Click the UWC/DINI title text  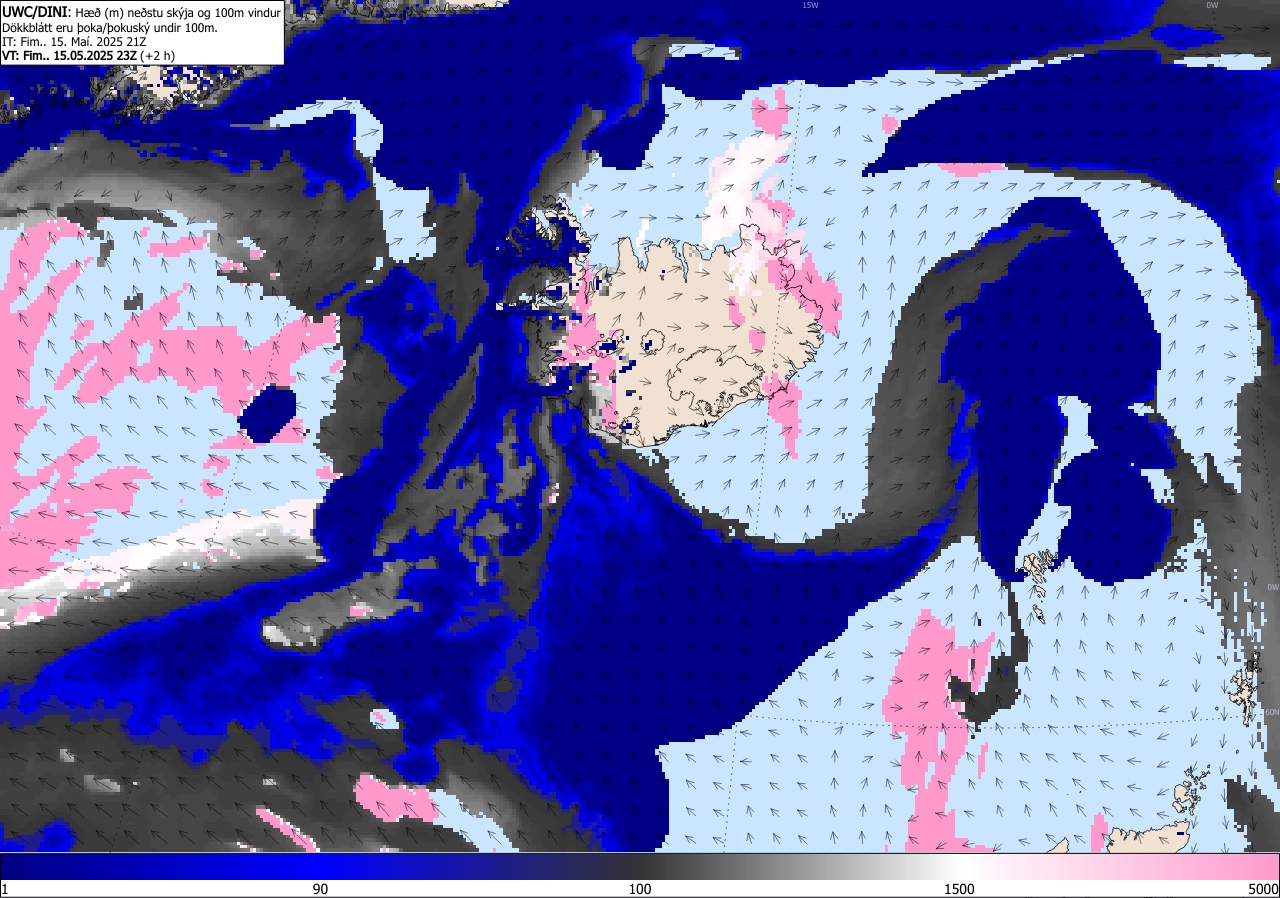36,11
